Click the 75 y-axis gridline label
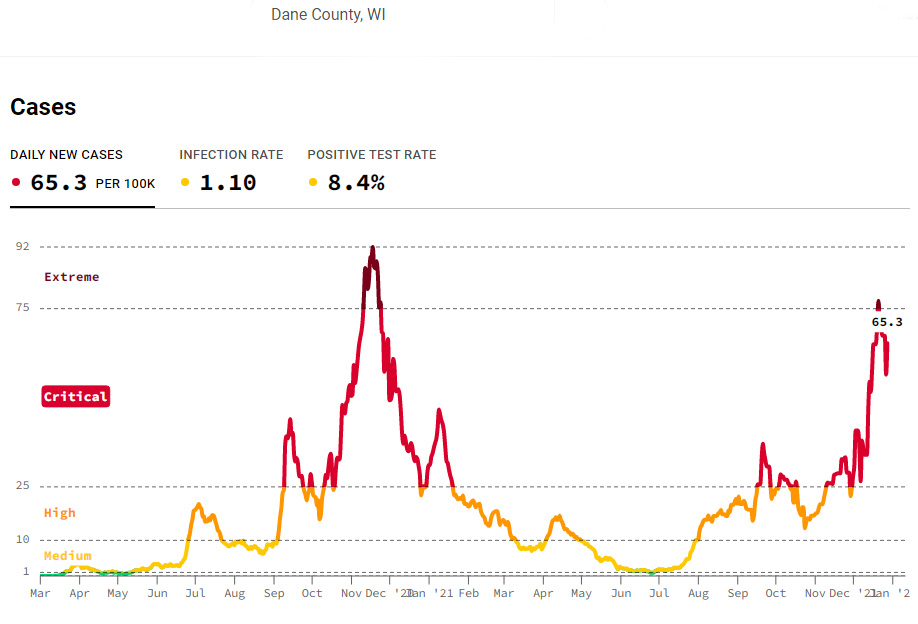This screenshot has width=918, height=624. [x=23, y=308]
